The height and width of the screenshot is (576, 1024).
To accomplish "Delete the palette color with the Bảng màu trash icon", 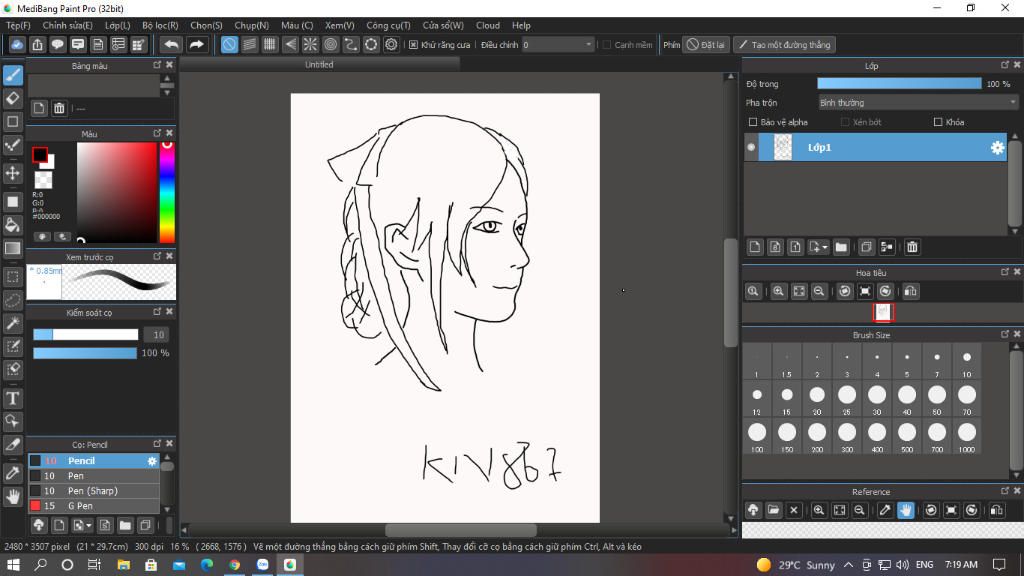I will click(59, 108).
